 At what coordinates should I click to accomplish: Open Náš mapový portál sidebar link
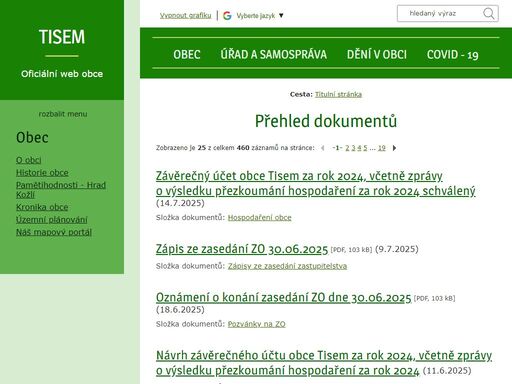(54, 232)
